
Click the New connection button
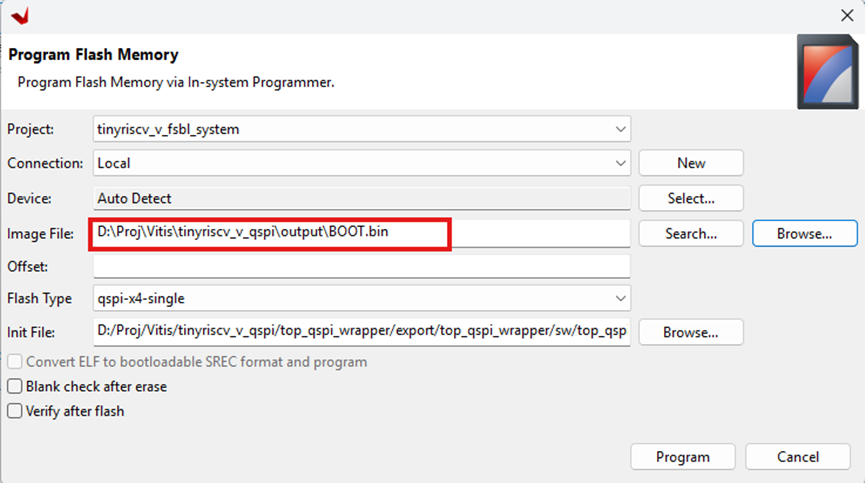(690, 163)
